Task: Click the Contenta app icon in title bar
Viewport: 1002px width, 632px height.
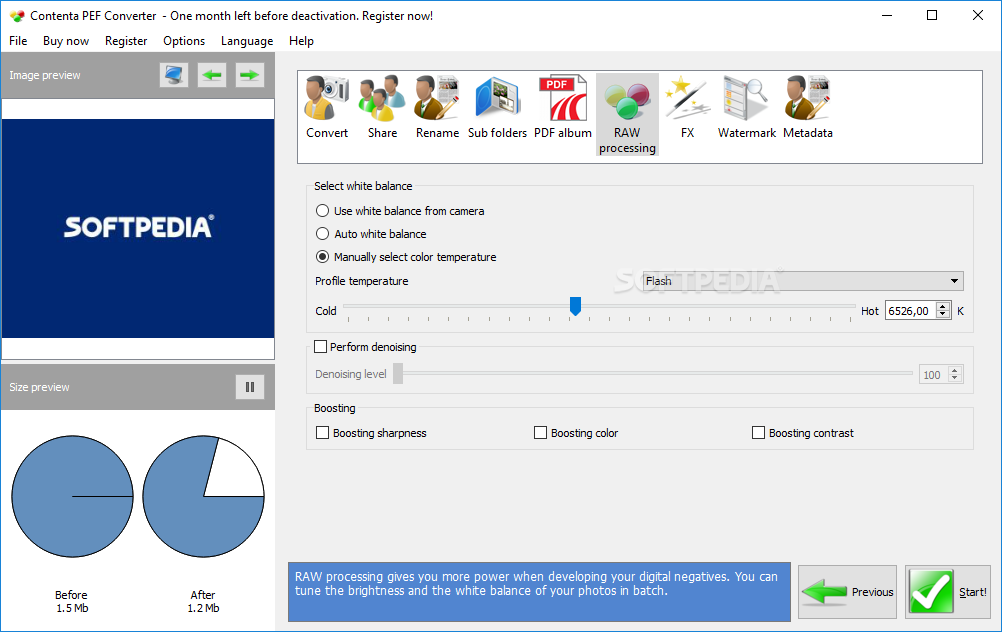Action: (x=17, y=16)
